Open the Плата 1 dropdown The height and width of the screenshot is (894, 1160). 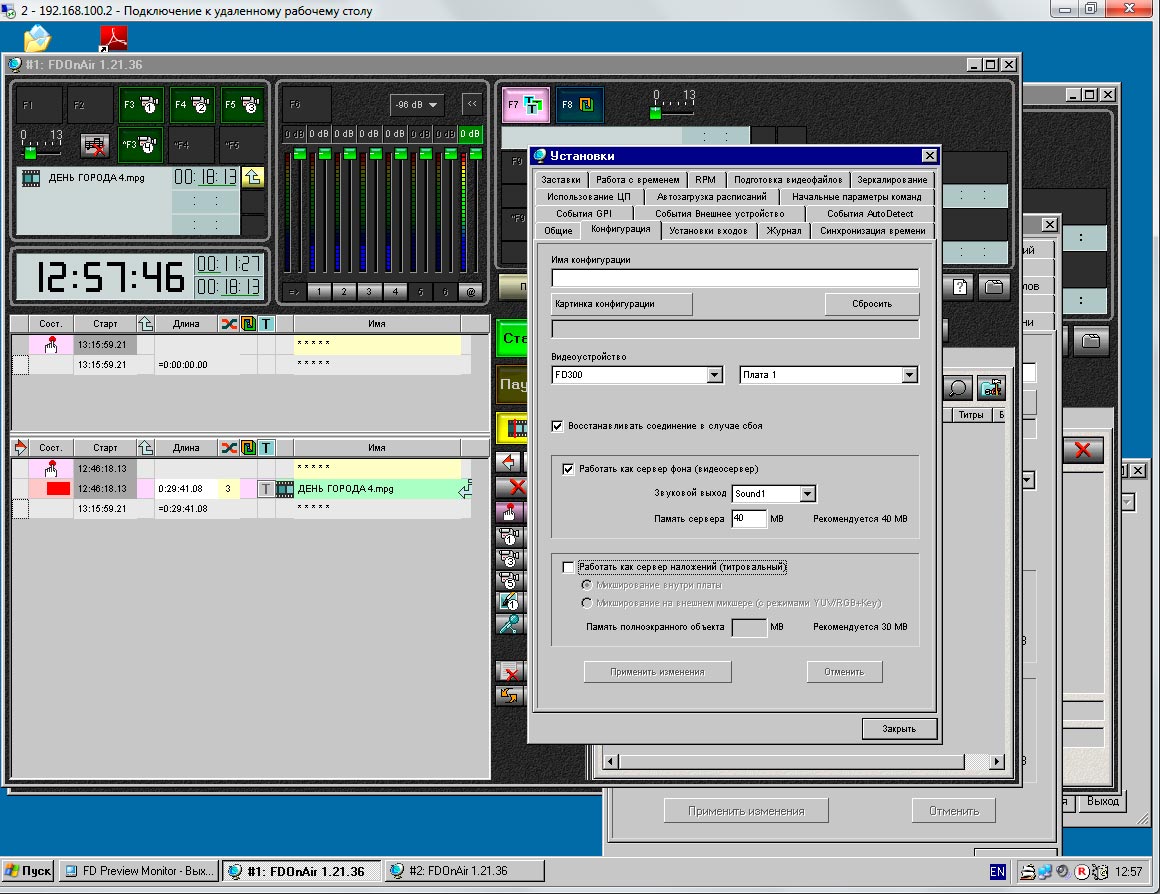point(909,375)
